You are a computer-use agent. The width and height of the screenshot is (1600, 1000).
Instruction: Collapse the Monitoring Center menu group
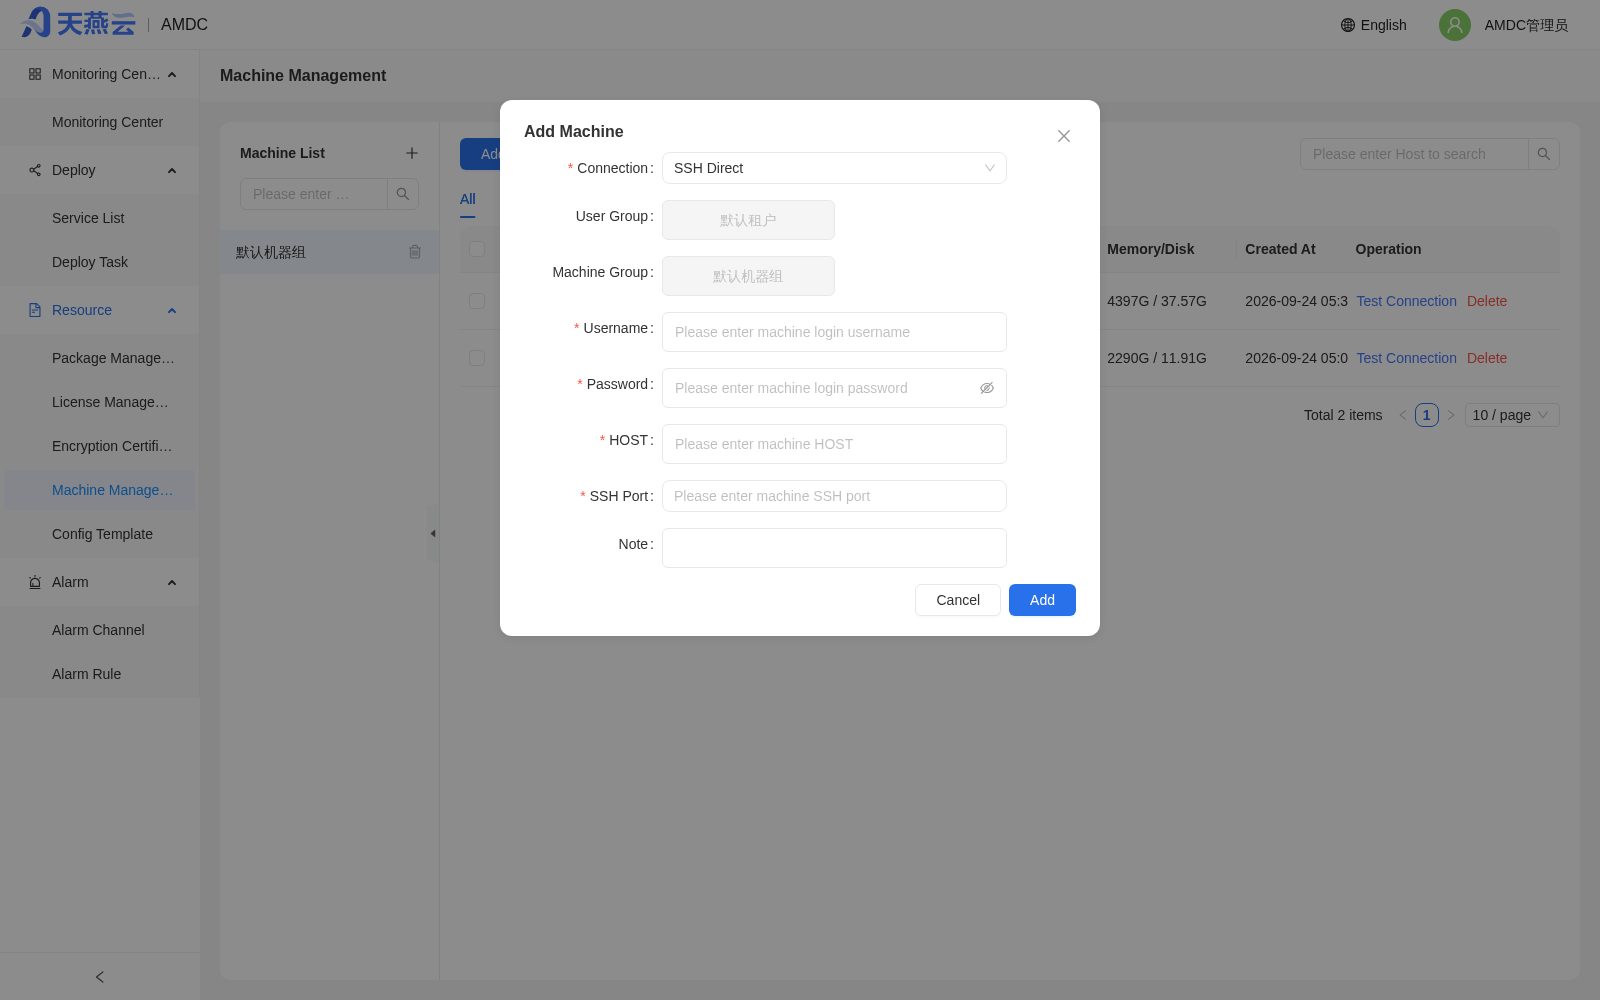tap(100, 74)
